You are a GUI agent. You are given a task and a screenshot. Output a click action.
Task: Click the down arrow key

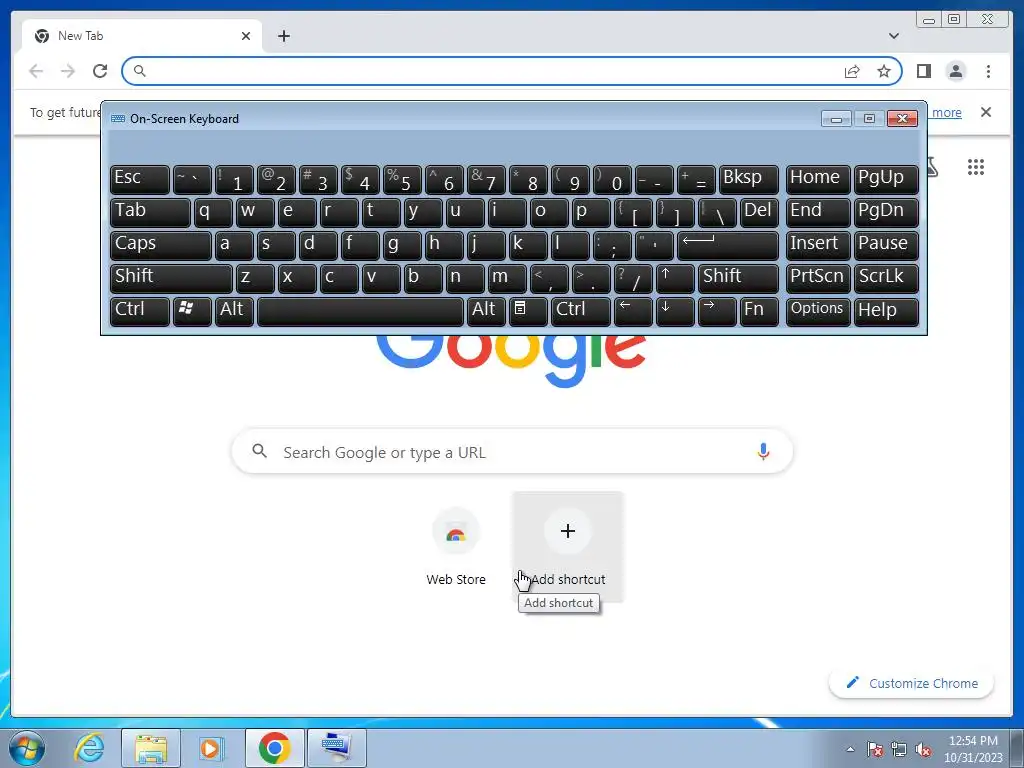click(675, 311)
